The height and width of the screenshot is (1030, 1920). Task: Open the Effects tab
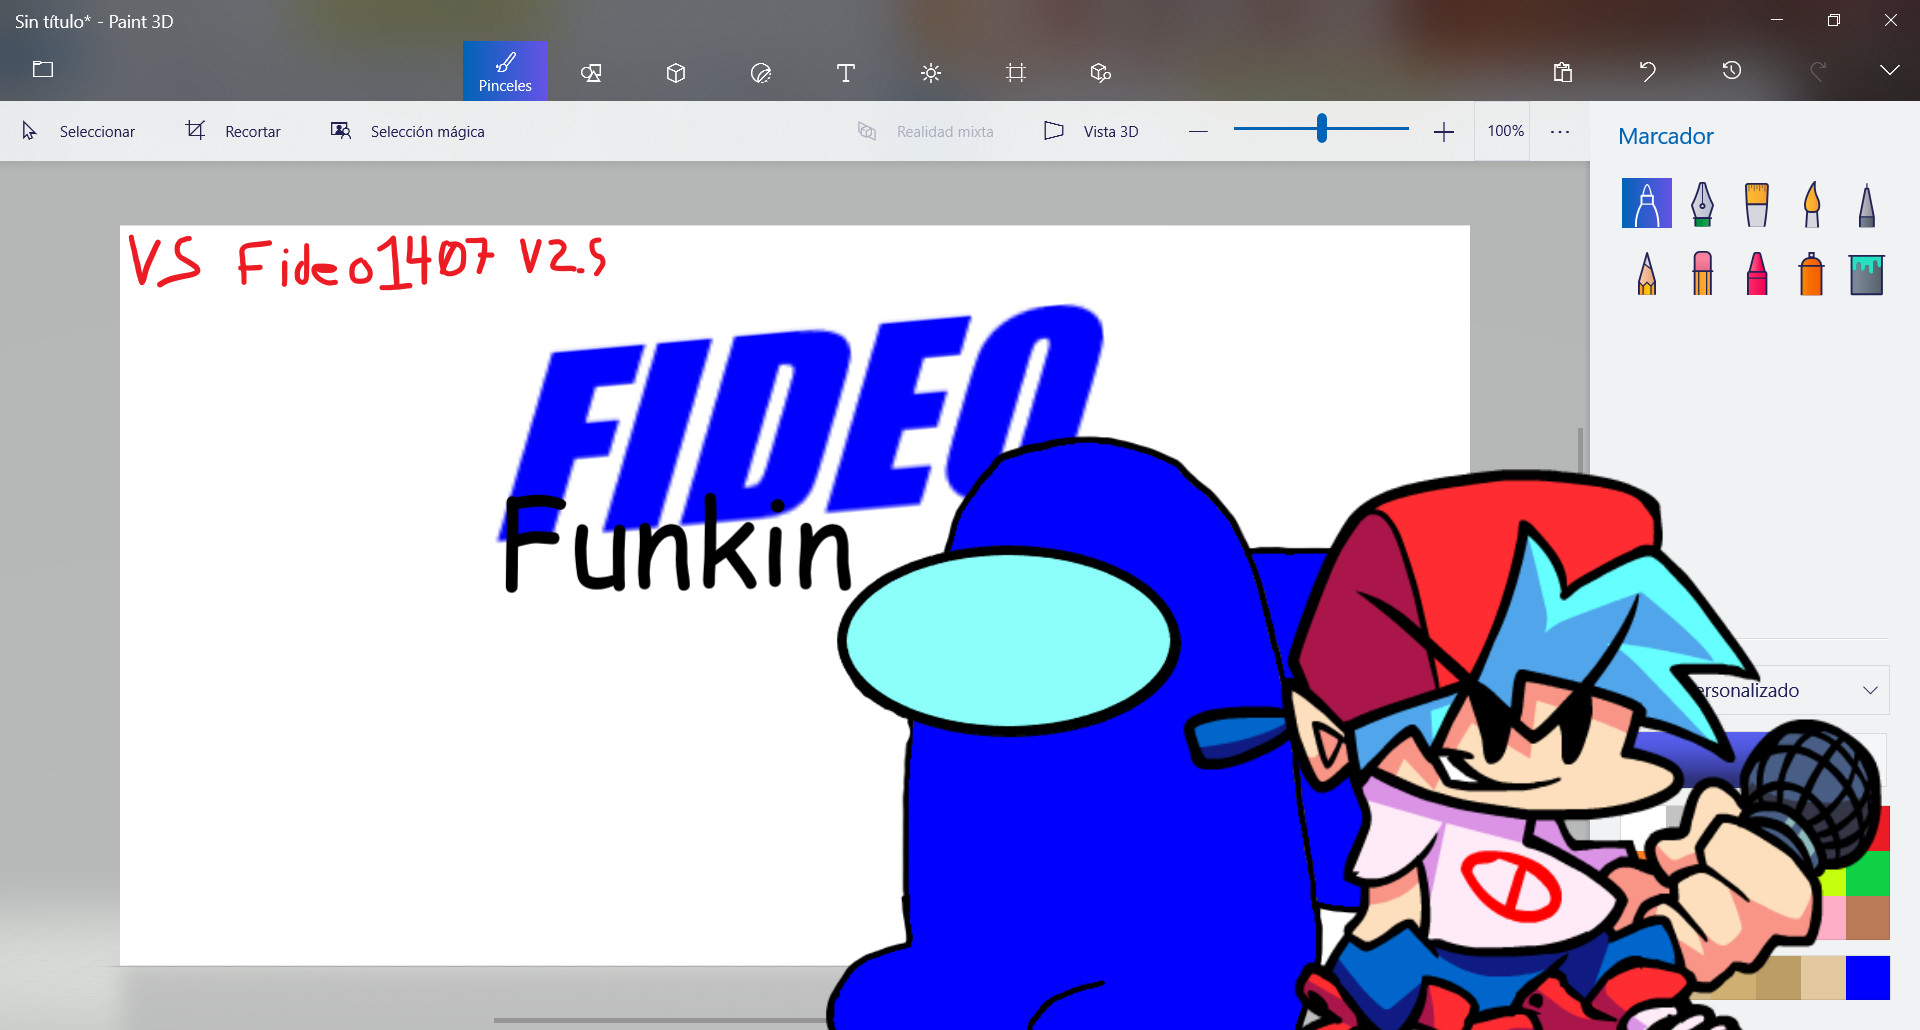pos(931,72)
